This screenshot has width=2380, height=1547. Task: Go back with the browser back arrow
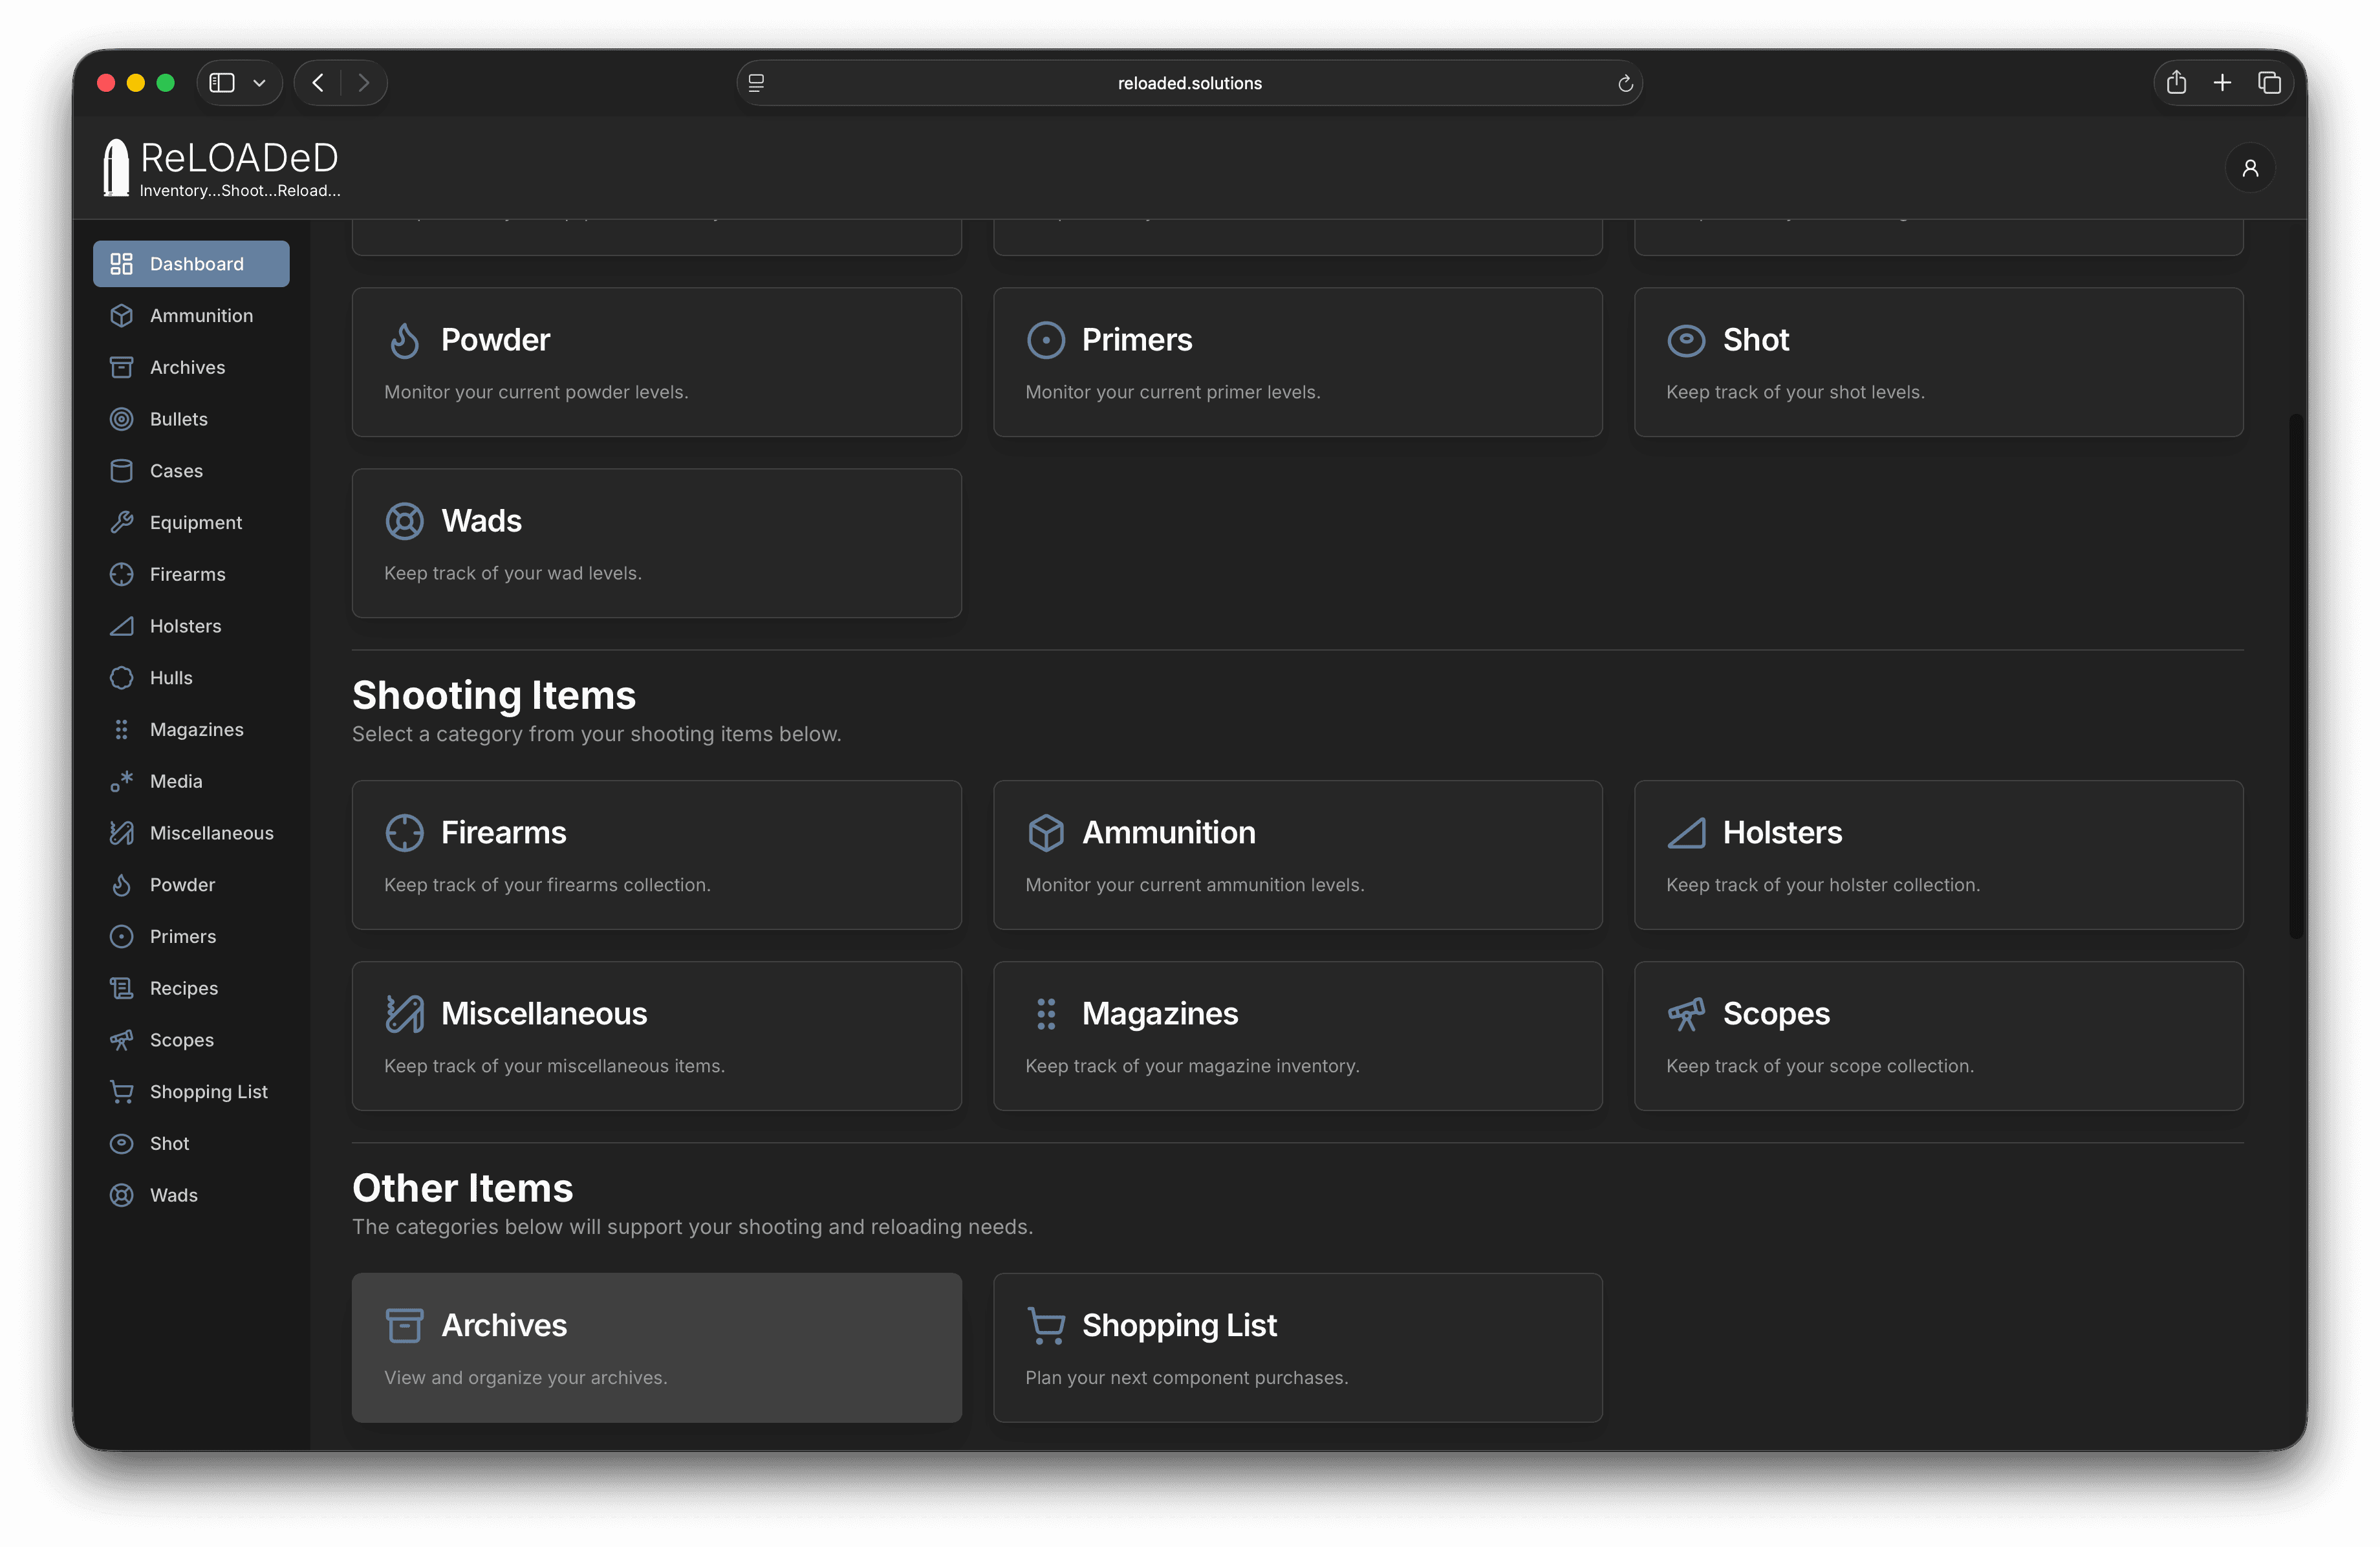(318, 83)
